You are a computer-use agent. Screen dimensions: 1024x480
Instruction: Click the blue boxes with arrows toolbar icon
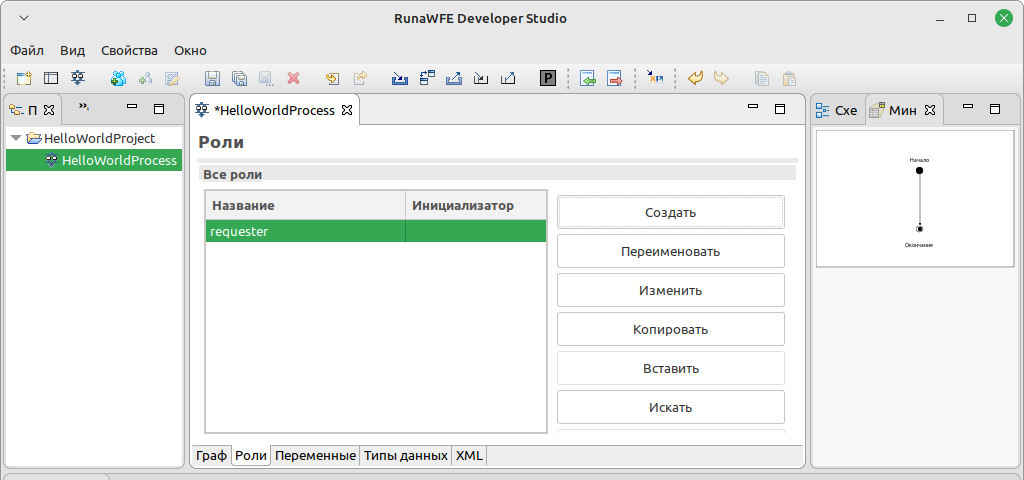point(427,79)
